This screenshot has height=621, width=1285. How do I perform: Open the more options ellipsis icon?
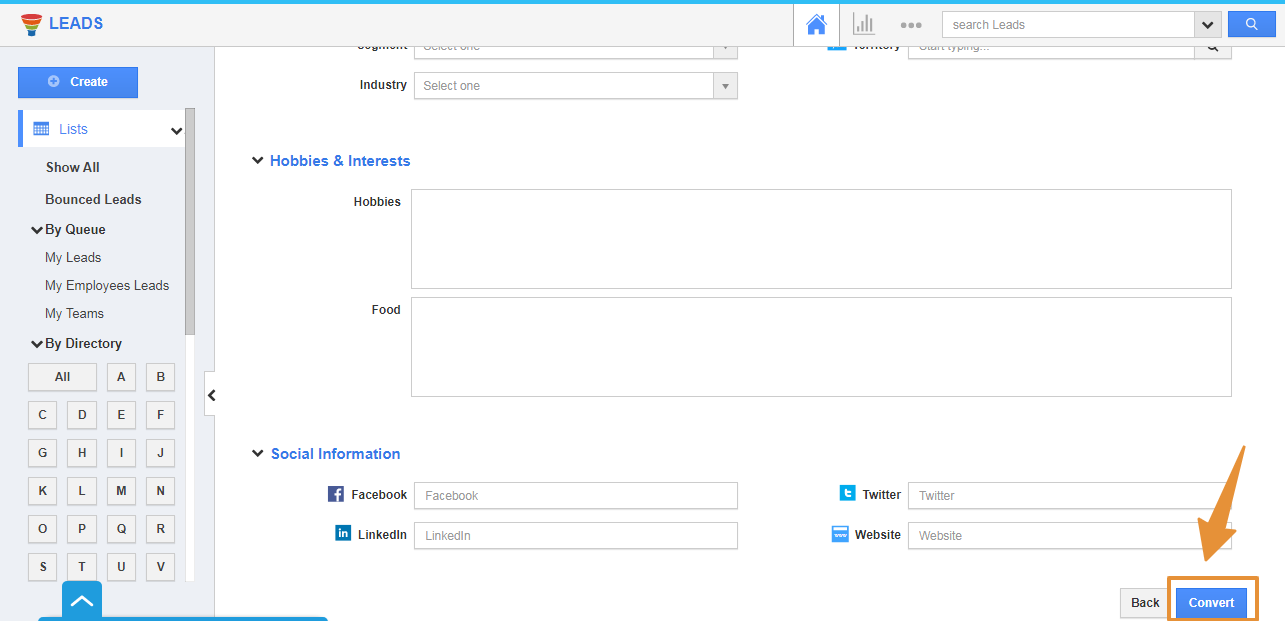click(x=910, y=25)
